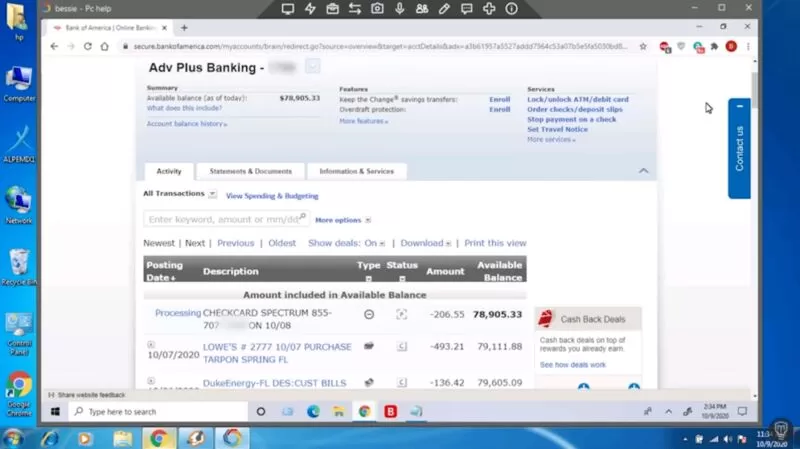Open the extensions puzzle piece icon
Image resolution: width=800 pixels, height=449 pixels.
[714, 46]
